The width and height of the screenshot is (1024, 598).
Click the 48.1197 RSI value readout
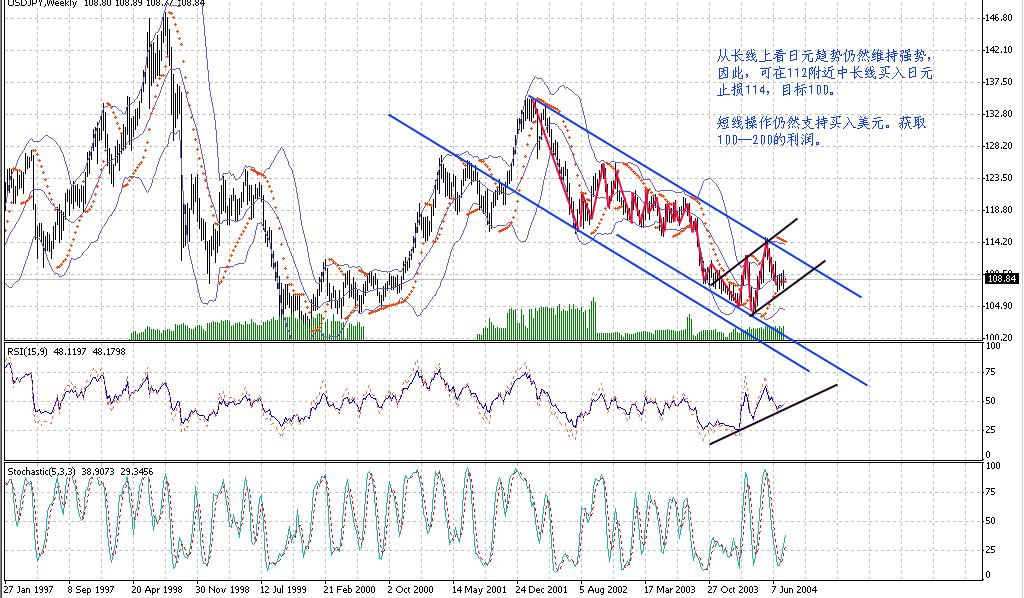pos(71,352)
